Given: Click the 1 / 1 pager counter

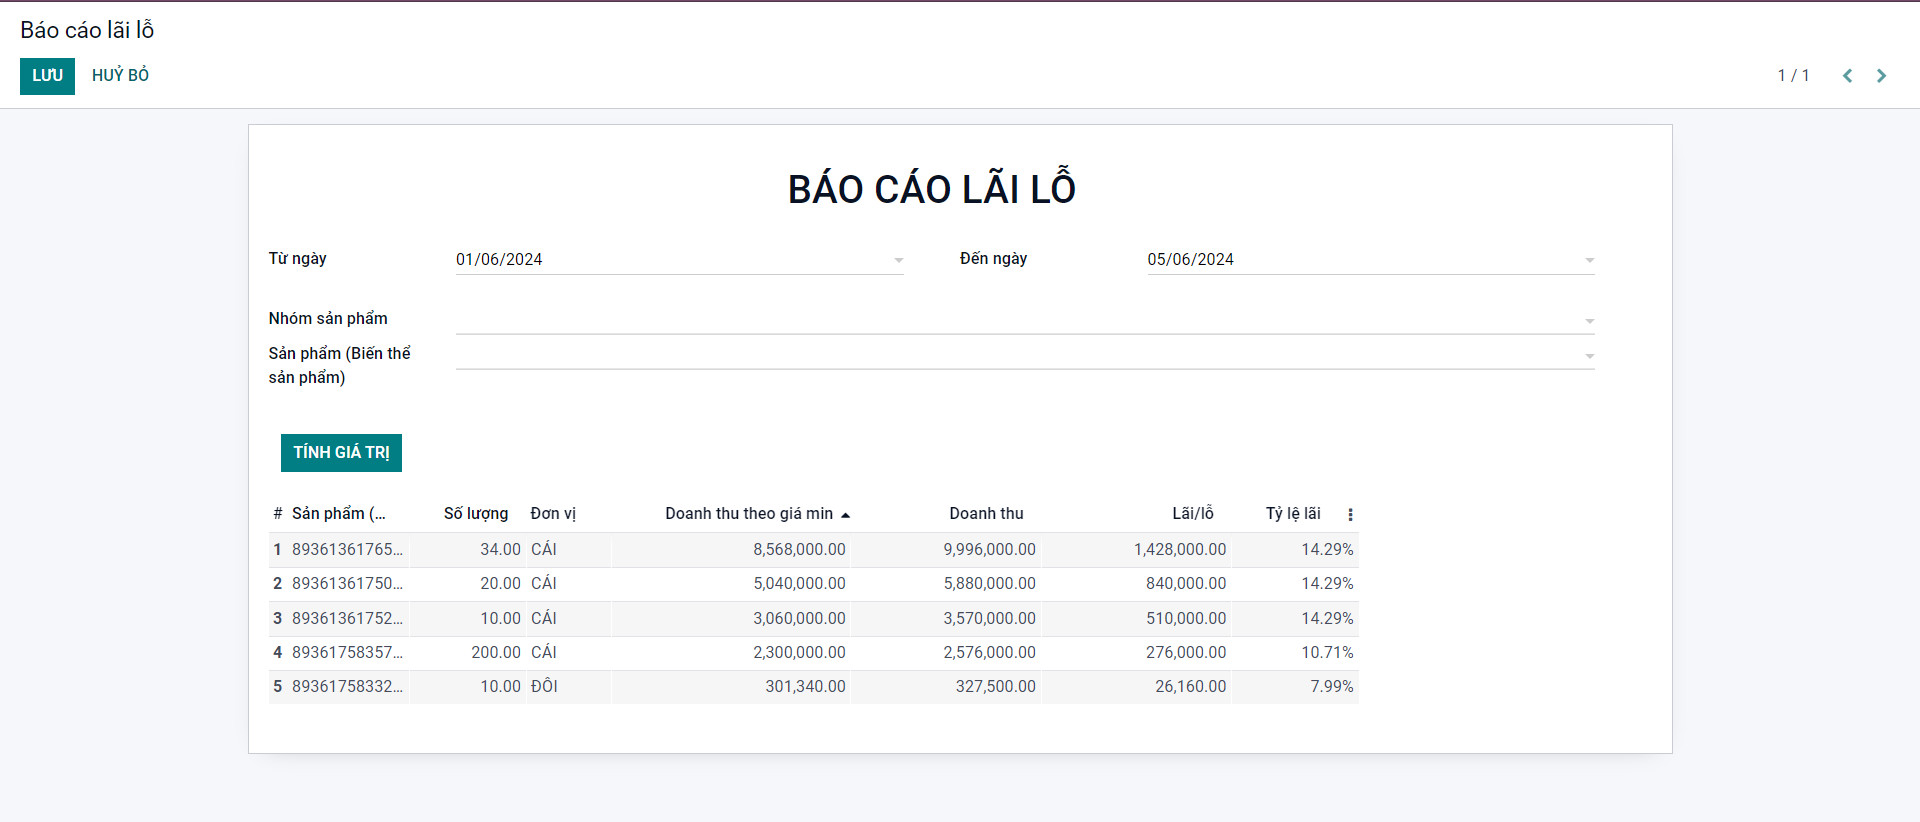Looking at the screenshot, I should (x=1793, y=76).
